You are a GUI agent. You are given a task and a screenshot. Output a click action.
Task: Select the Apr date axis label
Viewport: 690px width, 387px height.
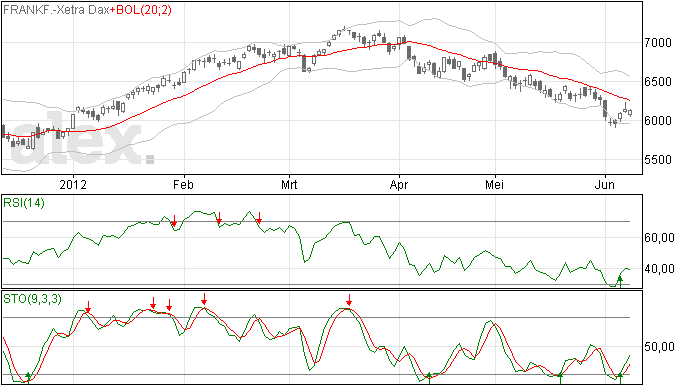pyautogui.click(x=399, y=184)
